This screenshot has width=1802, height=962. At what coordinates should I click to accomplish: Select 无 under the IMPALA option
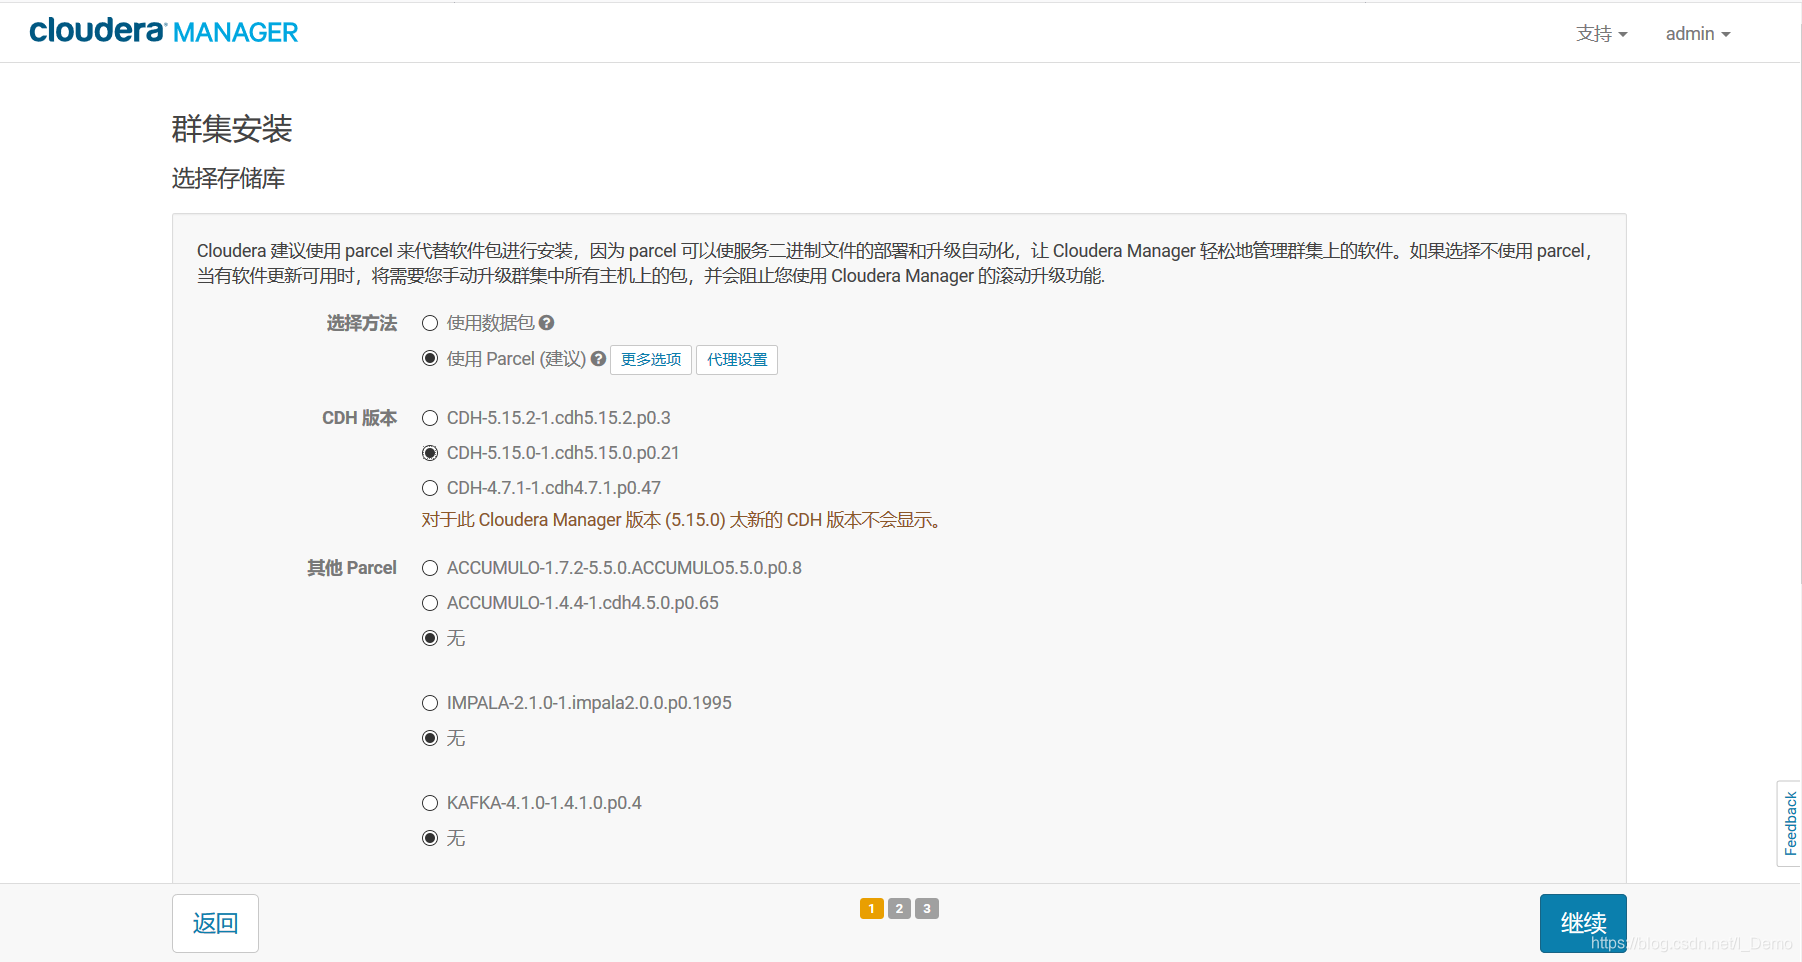[x=430, y=738]
